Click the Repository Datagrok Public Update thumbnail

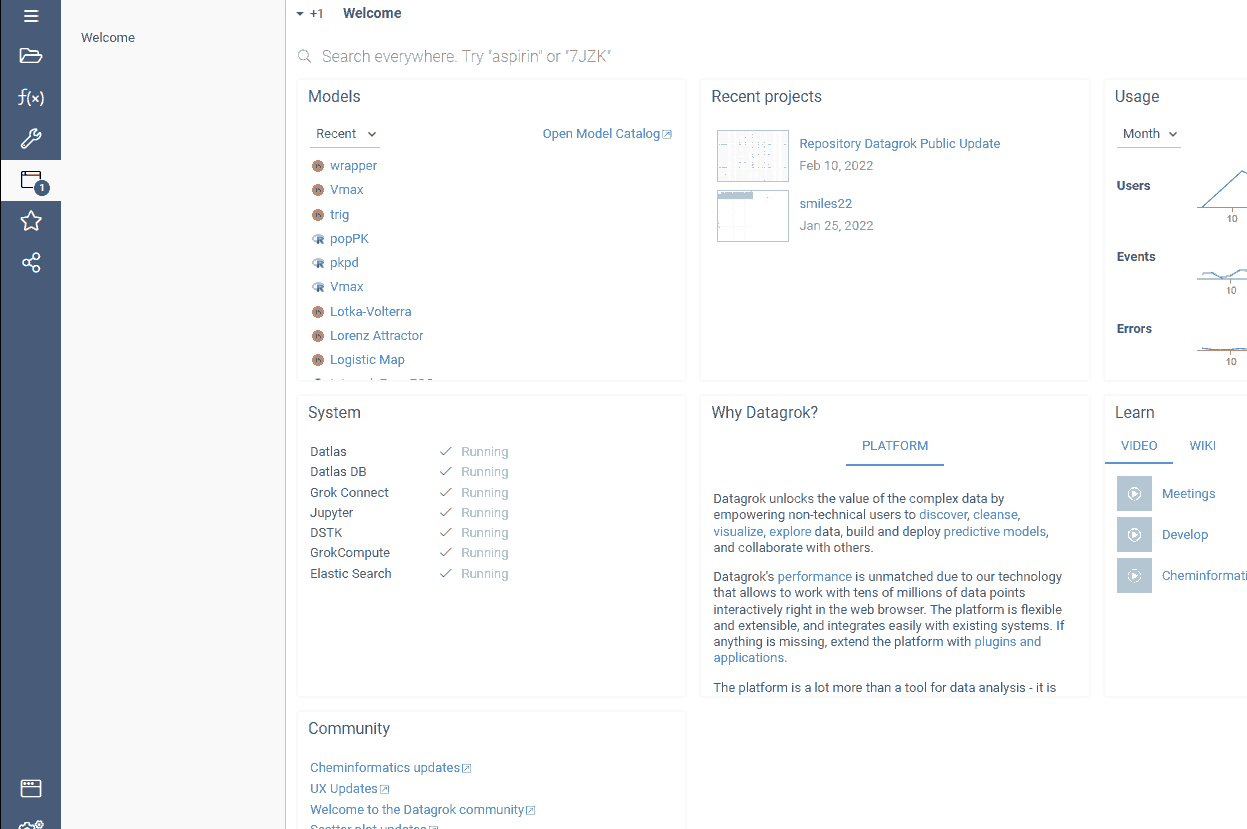(x=752, y=156)
